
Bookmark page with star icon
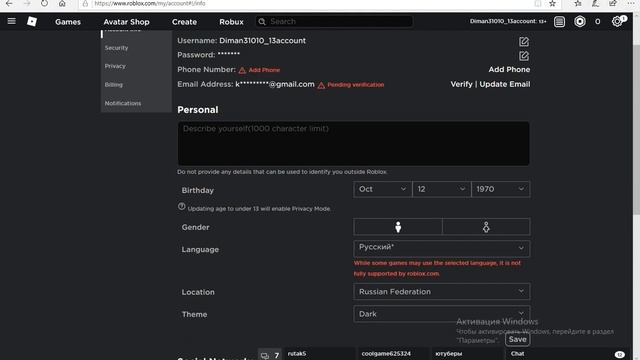click(x=552, y=4)
